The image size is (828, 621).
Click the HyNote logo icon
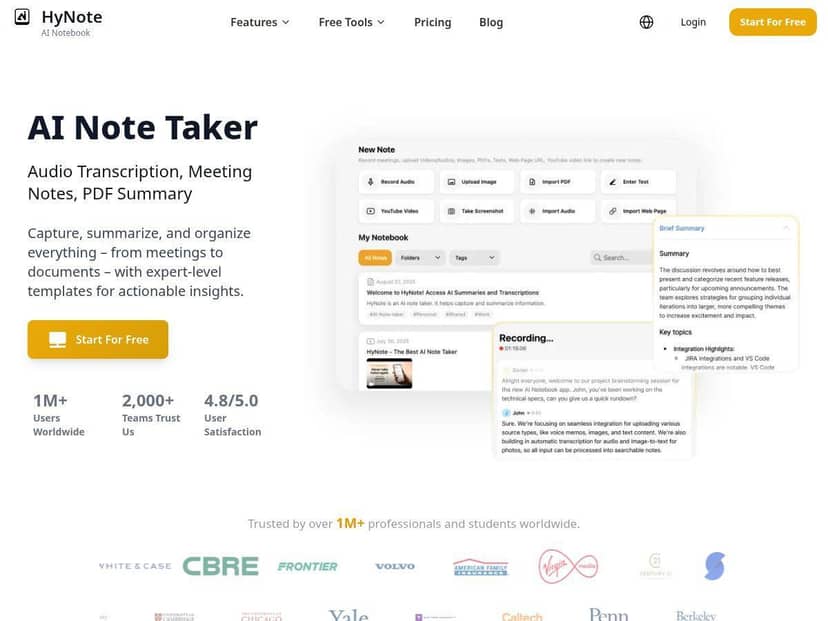pos(22,17)
